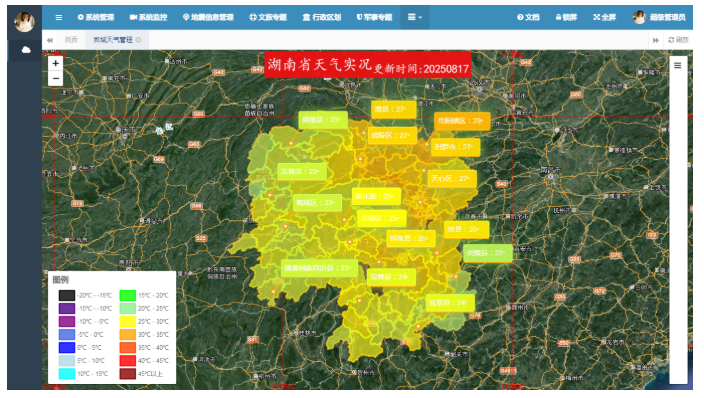This screenshot has width=704, height=398.
Task: Click the orange 30℃ to 35℃ legend swatch
Action: click(x=128, y=335)
